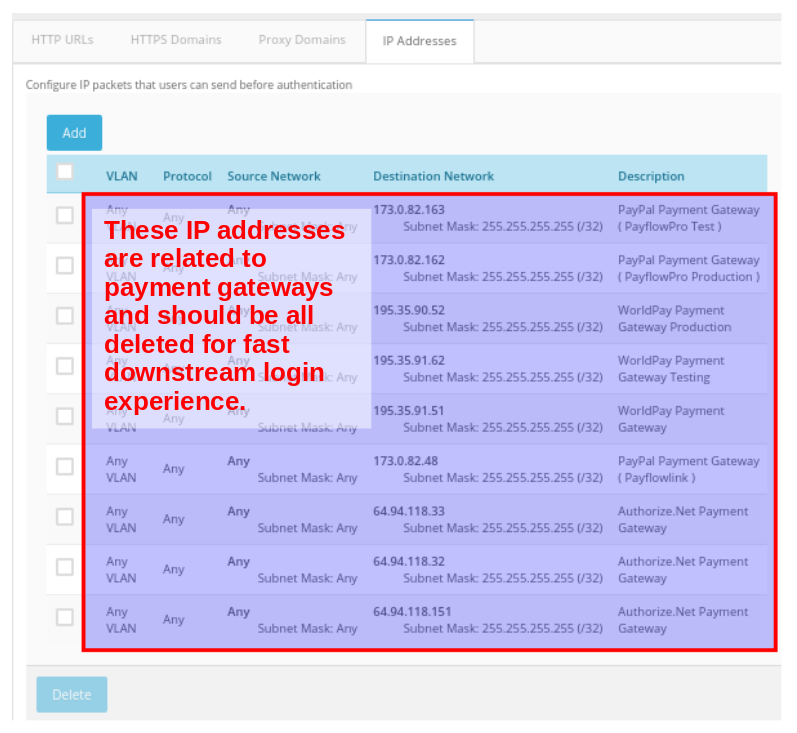Check the row for 173.0.82.48
This screenshot has width=797, height=733.
pos(65,467)
